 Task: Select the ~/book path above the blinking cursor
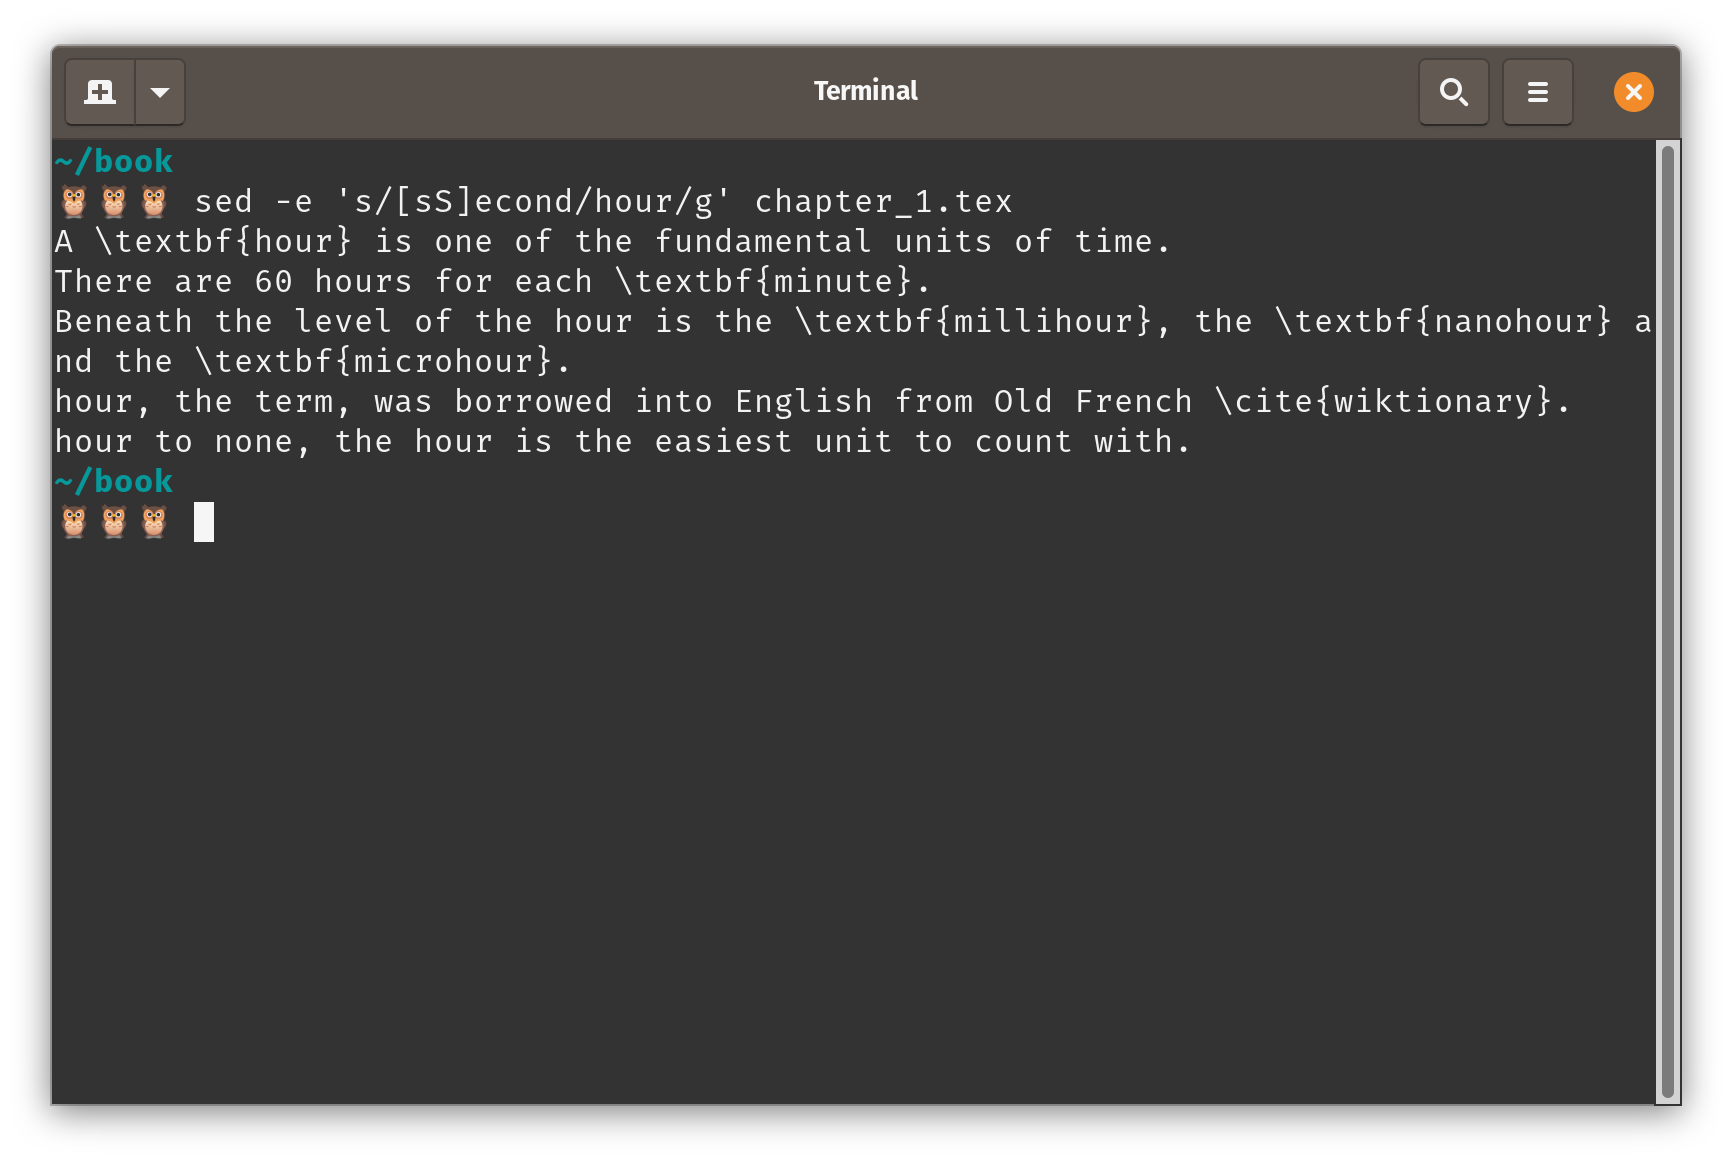(113, 481)
